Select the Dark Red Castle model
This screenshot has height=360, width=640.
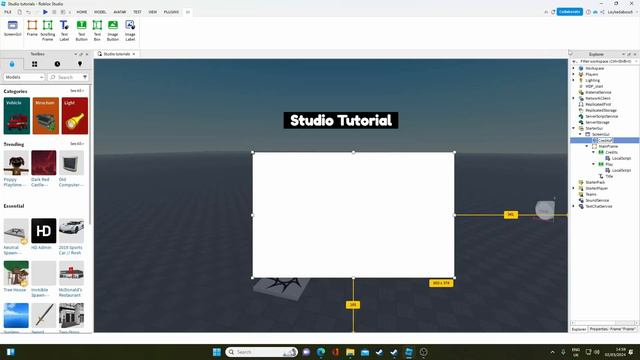(x=44, y=168)
